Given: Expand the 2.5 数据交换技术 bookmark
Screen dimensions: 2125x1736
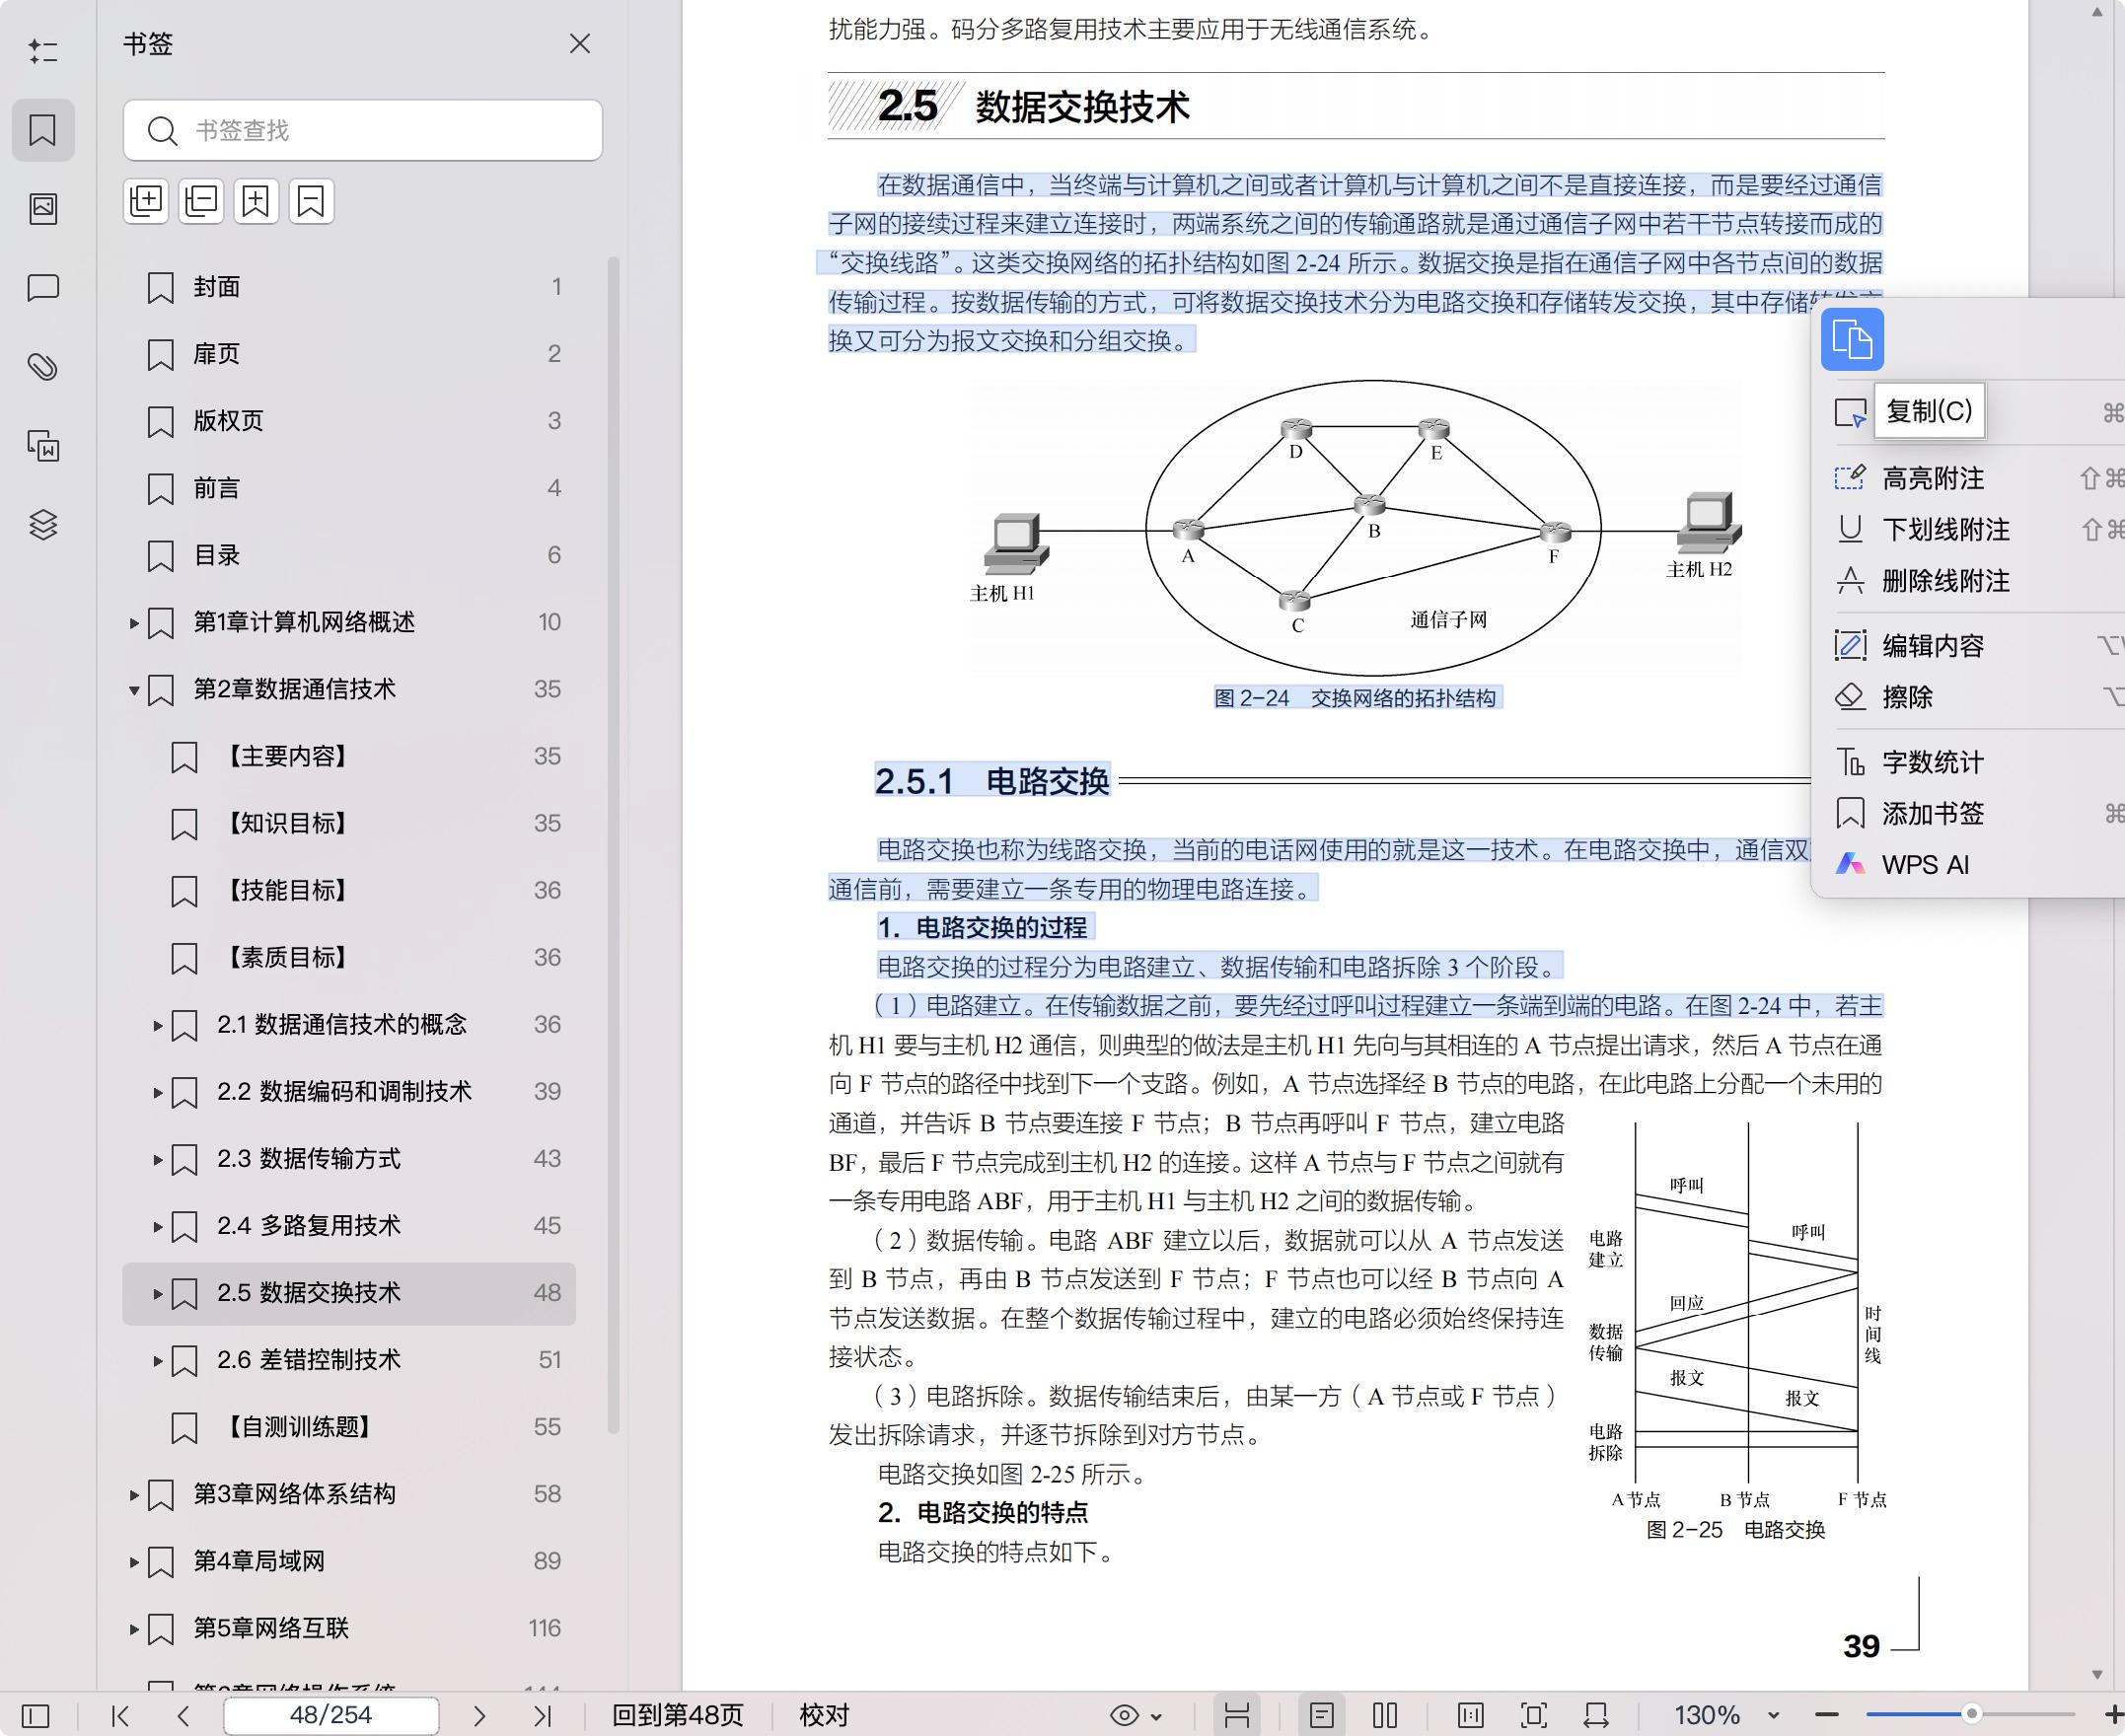Looking at the screenshot, I should (158, 1293).
